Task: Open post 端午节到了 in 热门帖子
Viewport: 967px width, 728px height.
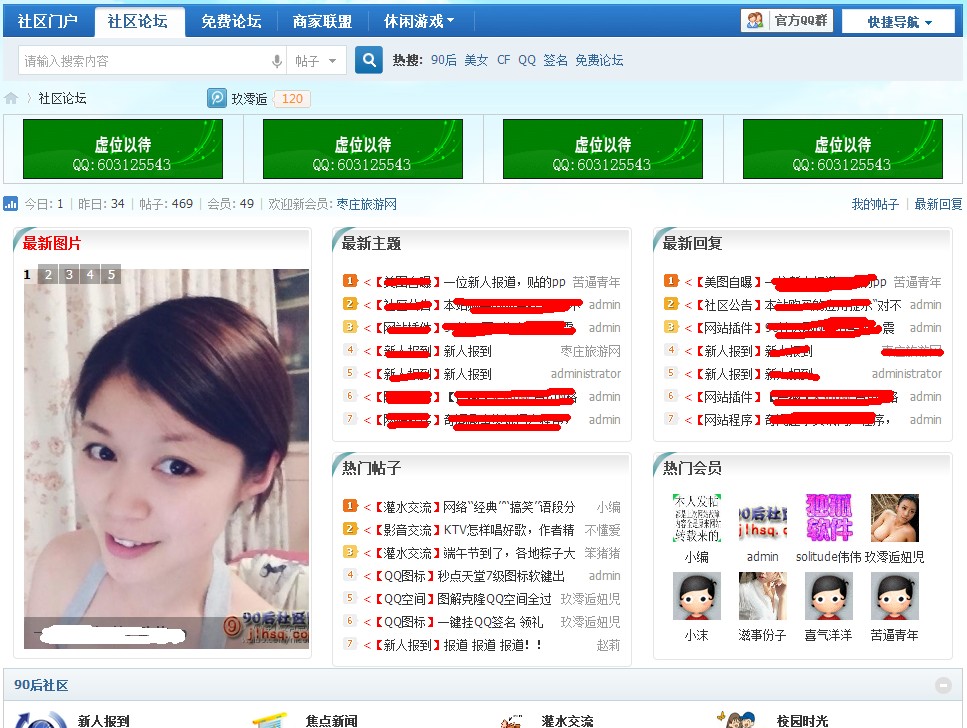Action: pyautogui.click(x=509, y=553)
